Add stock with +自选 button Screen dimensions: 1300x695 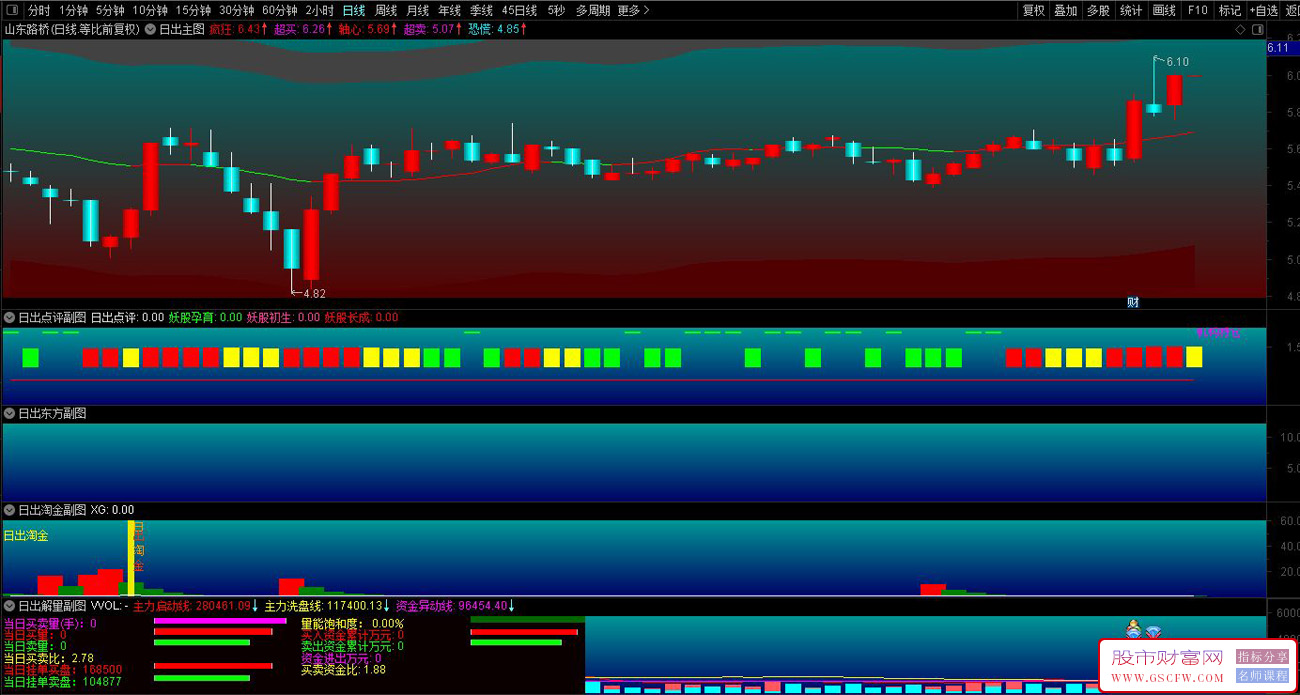tap(1263, 10)
